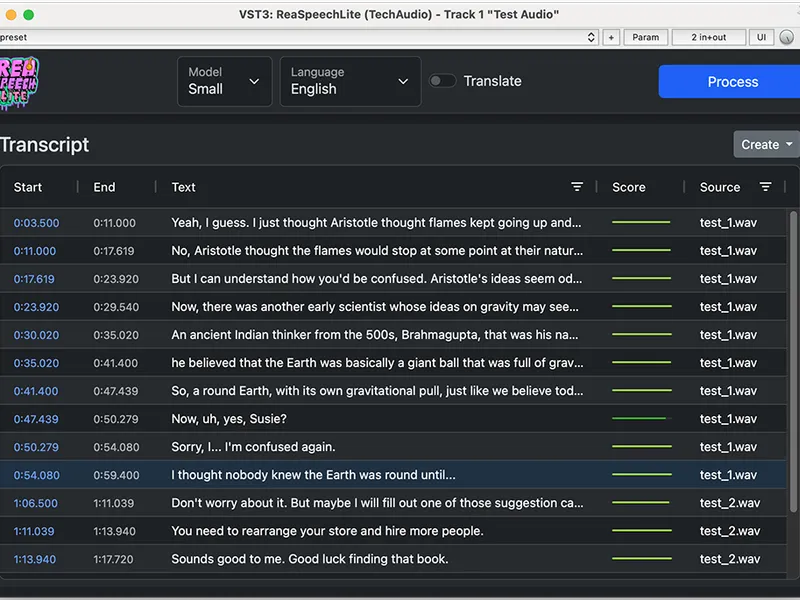Jump to start time 0:47.439
This screenshot has height=600, width=800.
tap(36, 419)
